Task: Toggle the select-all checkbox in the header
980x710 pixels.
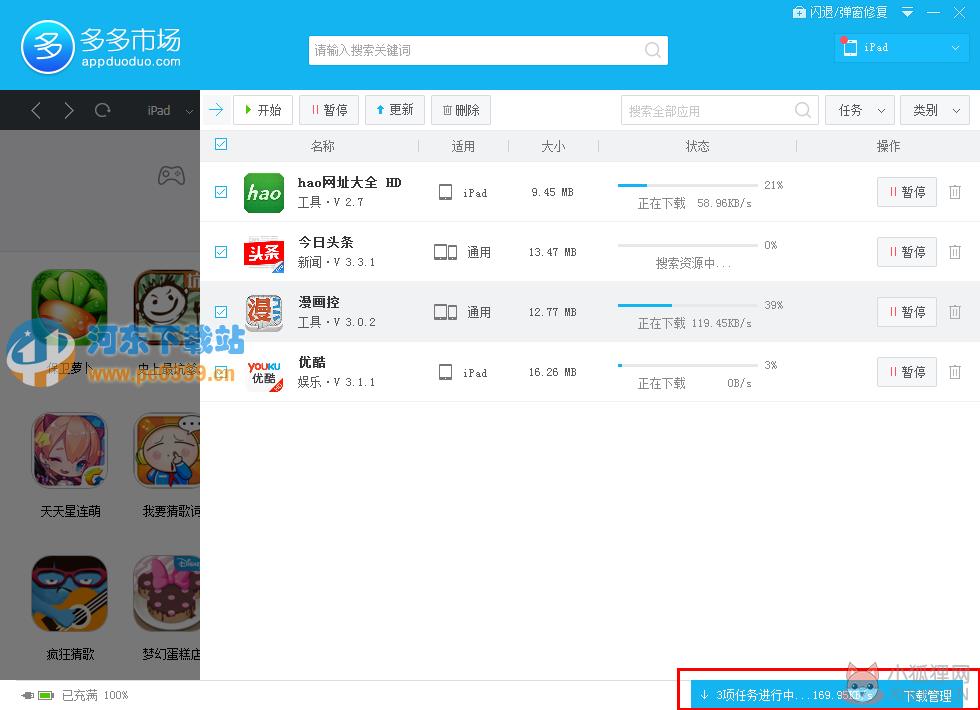Action: click(221, 144)
